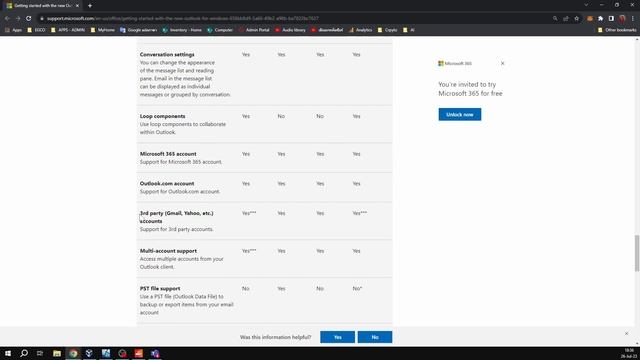
Task: Toggle the Chrome side panel icon
Action: pyautogui.click(x=611, y=18)
